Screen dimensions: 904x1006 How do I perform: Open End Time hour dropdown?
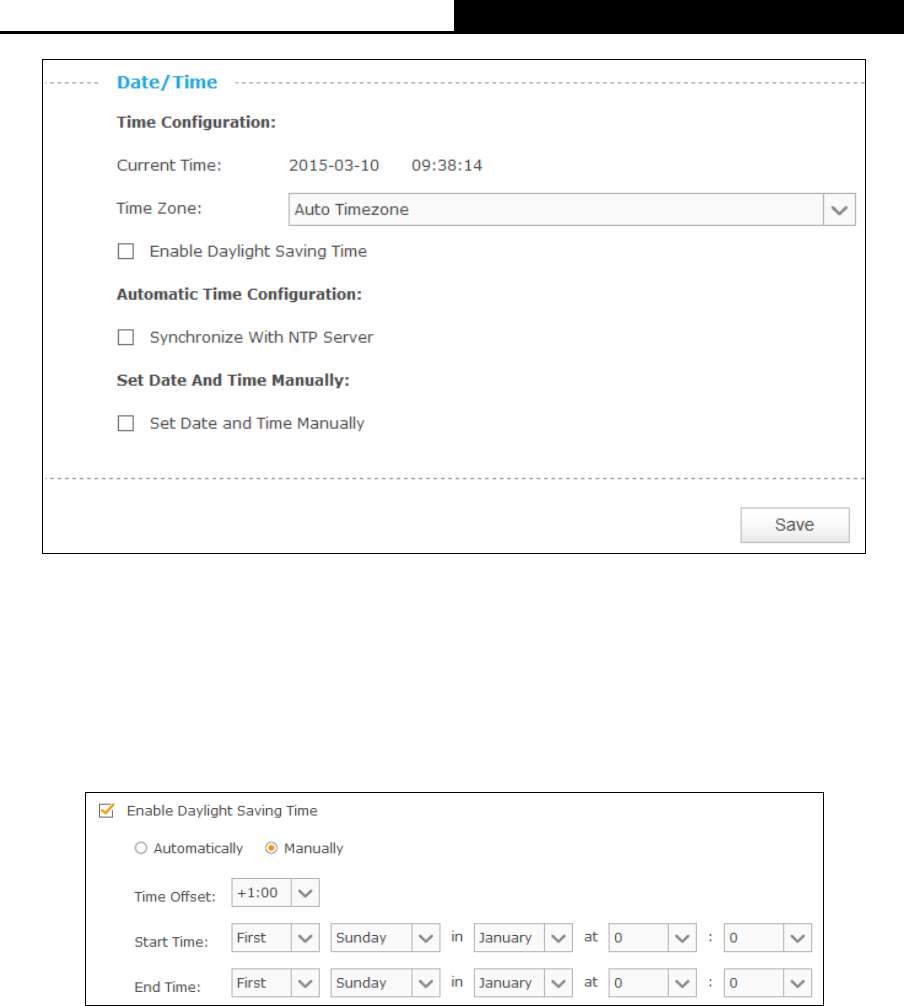652,983
